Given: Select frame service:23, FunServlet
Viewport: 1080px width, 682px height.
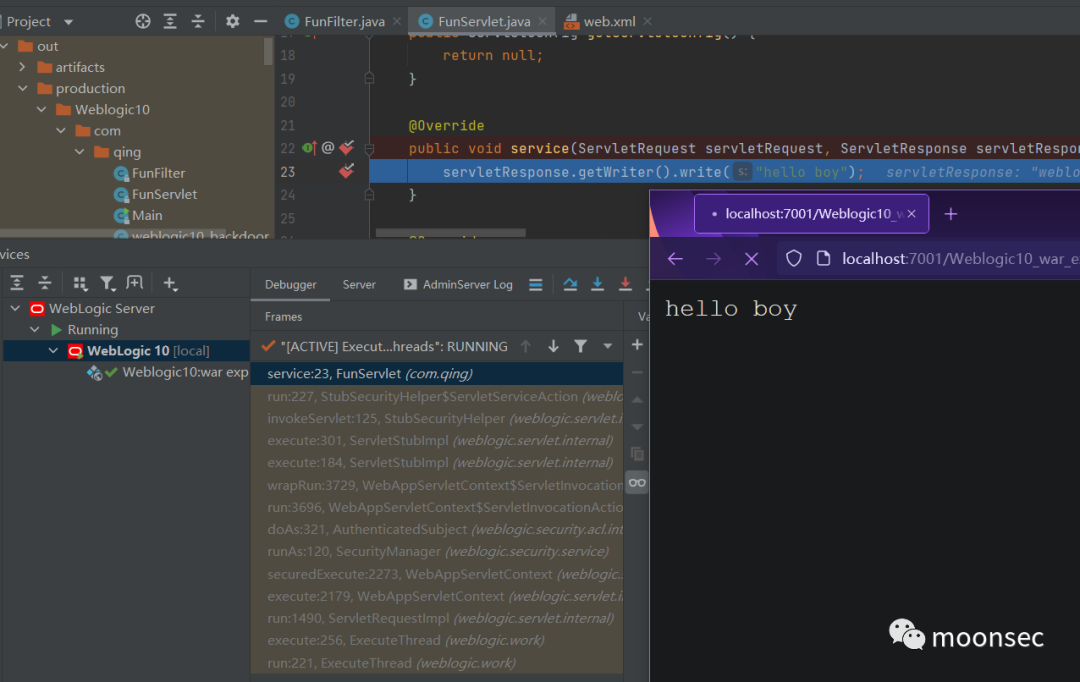Looking at the screenshot, I should [x=437, y=373].
